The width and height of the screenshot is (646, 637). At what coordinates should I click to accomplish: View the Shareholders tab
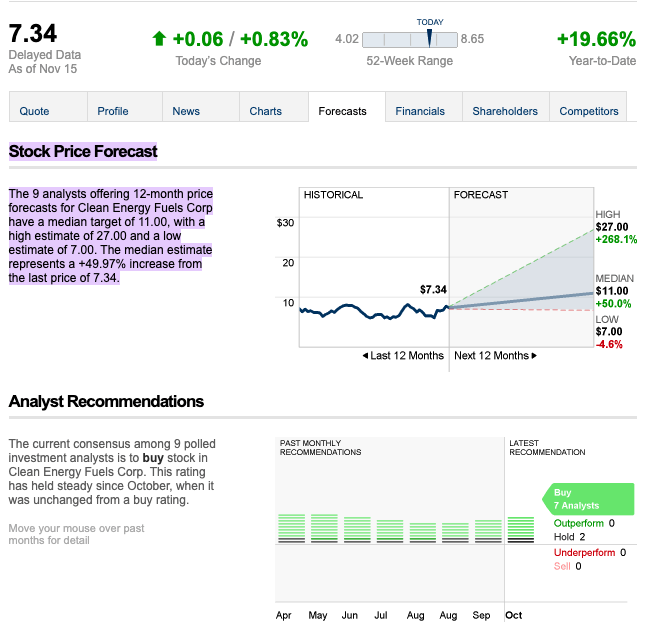(x=505, y=111)
